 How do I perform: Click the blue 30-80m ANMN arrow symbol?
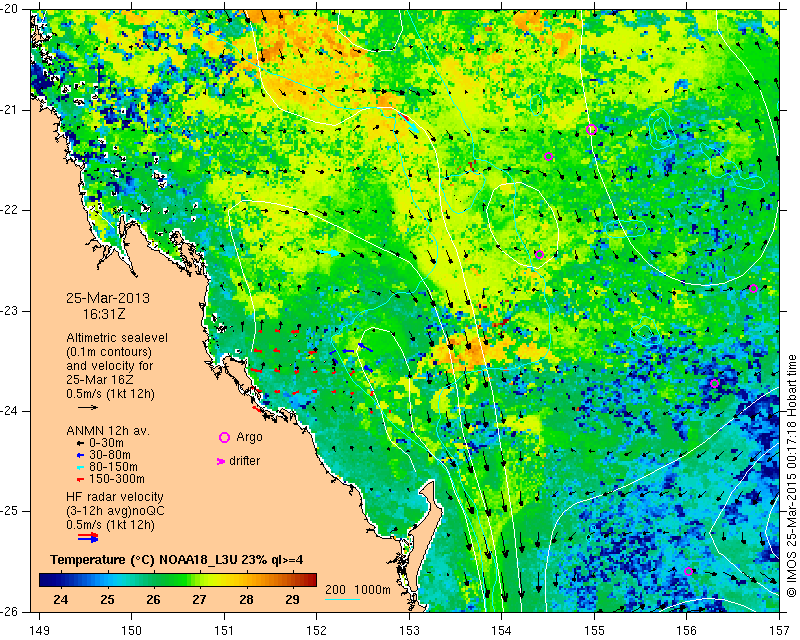pyautogui.click(x=79, y=455)
